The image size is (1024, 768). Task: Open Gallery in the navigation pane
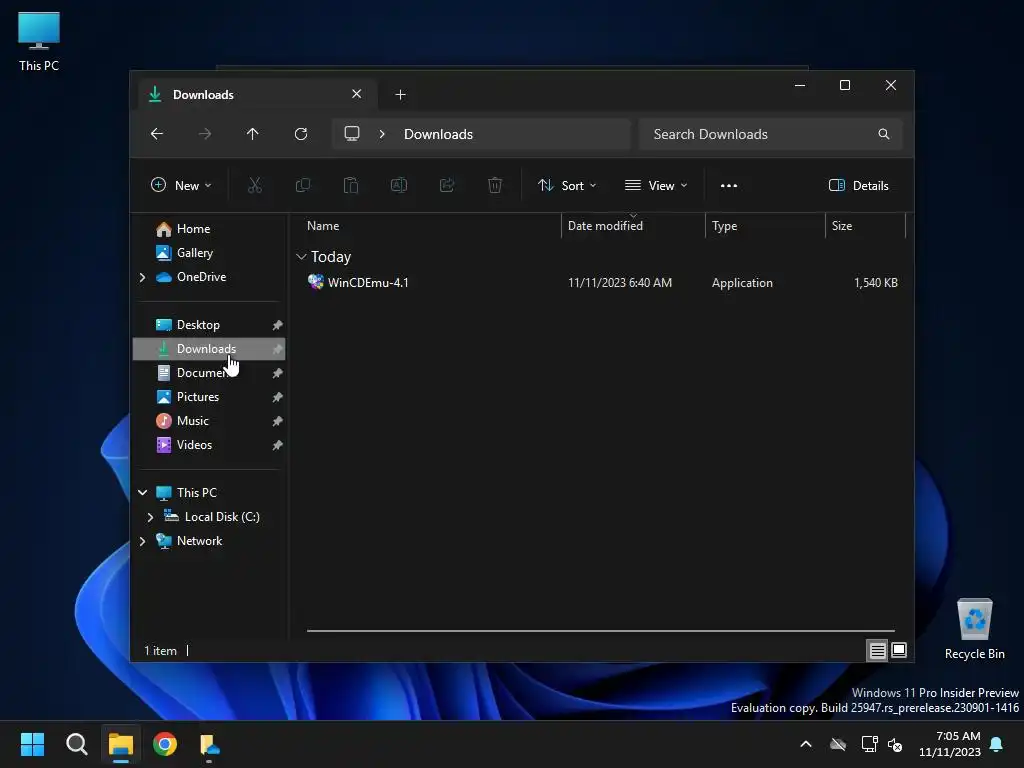coord(195,253)
